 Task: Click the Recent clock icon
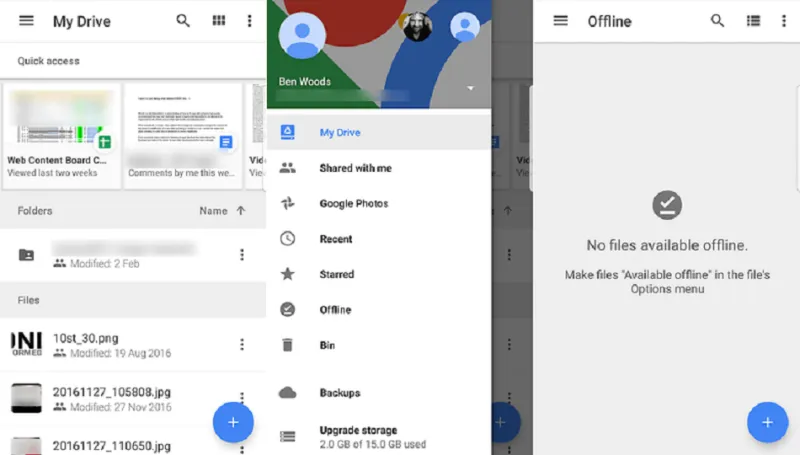pyautogui.click(x=288, y=239)
